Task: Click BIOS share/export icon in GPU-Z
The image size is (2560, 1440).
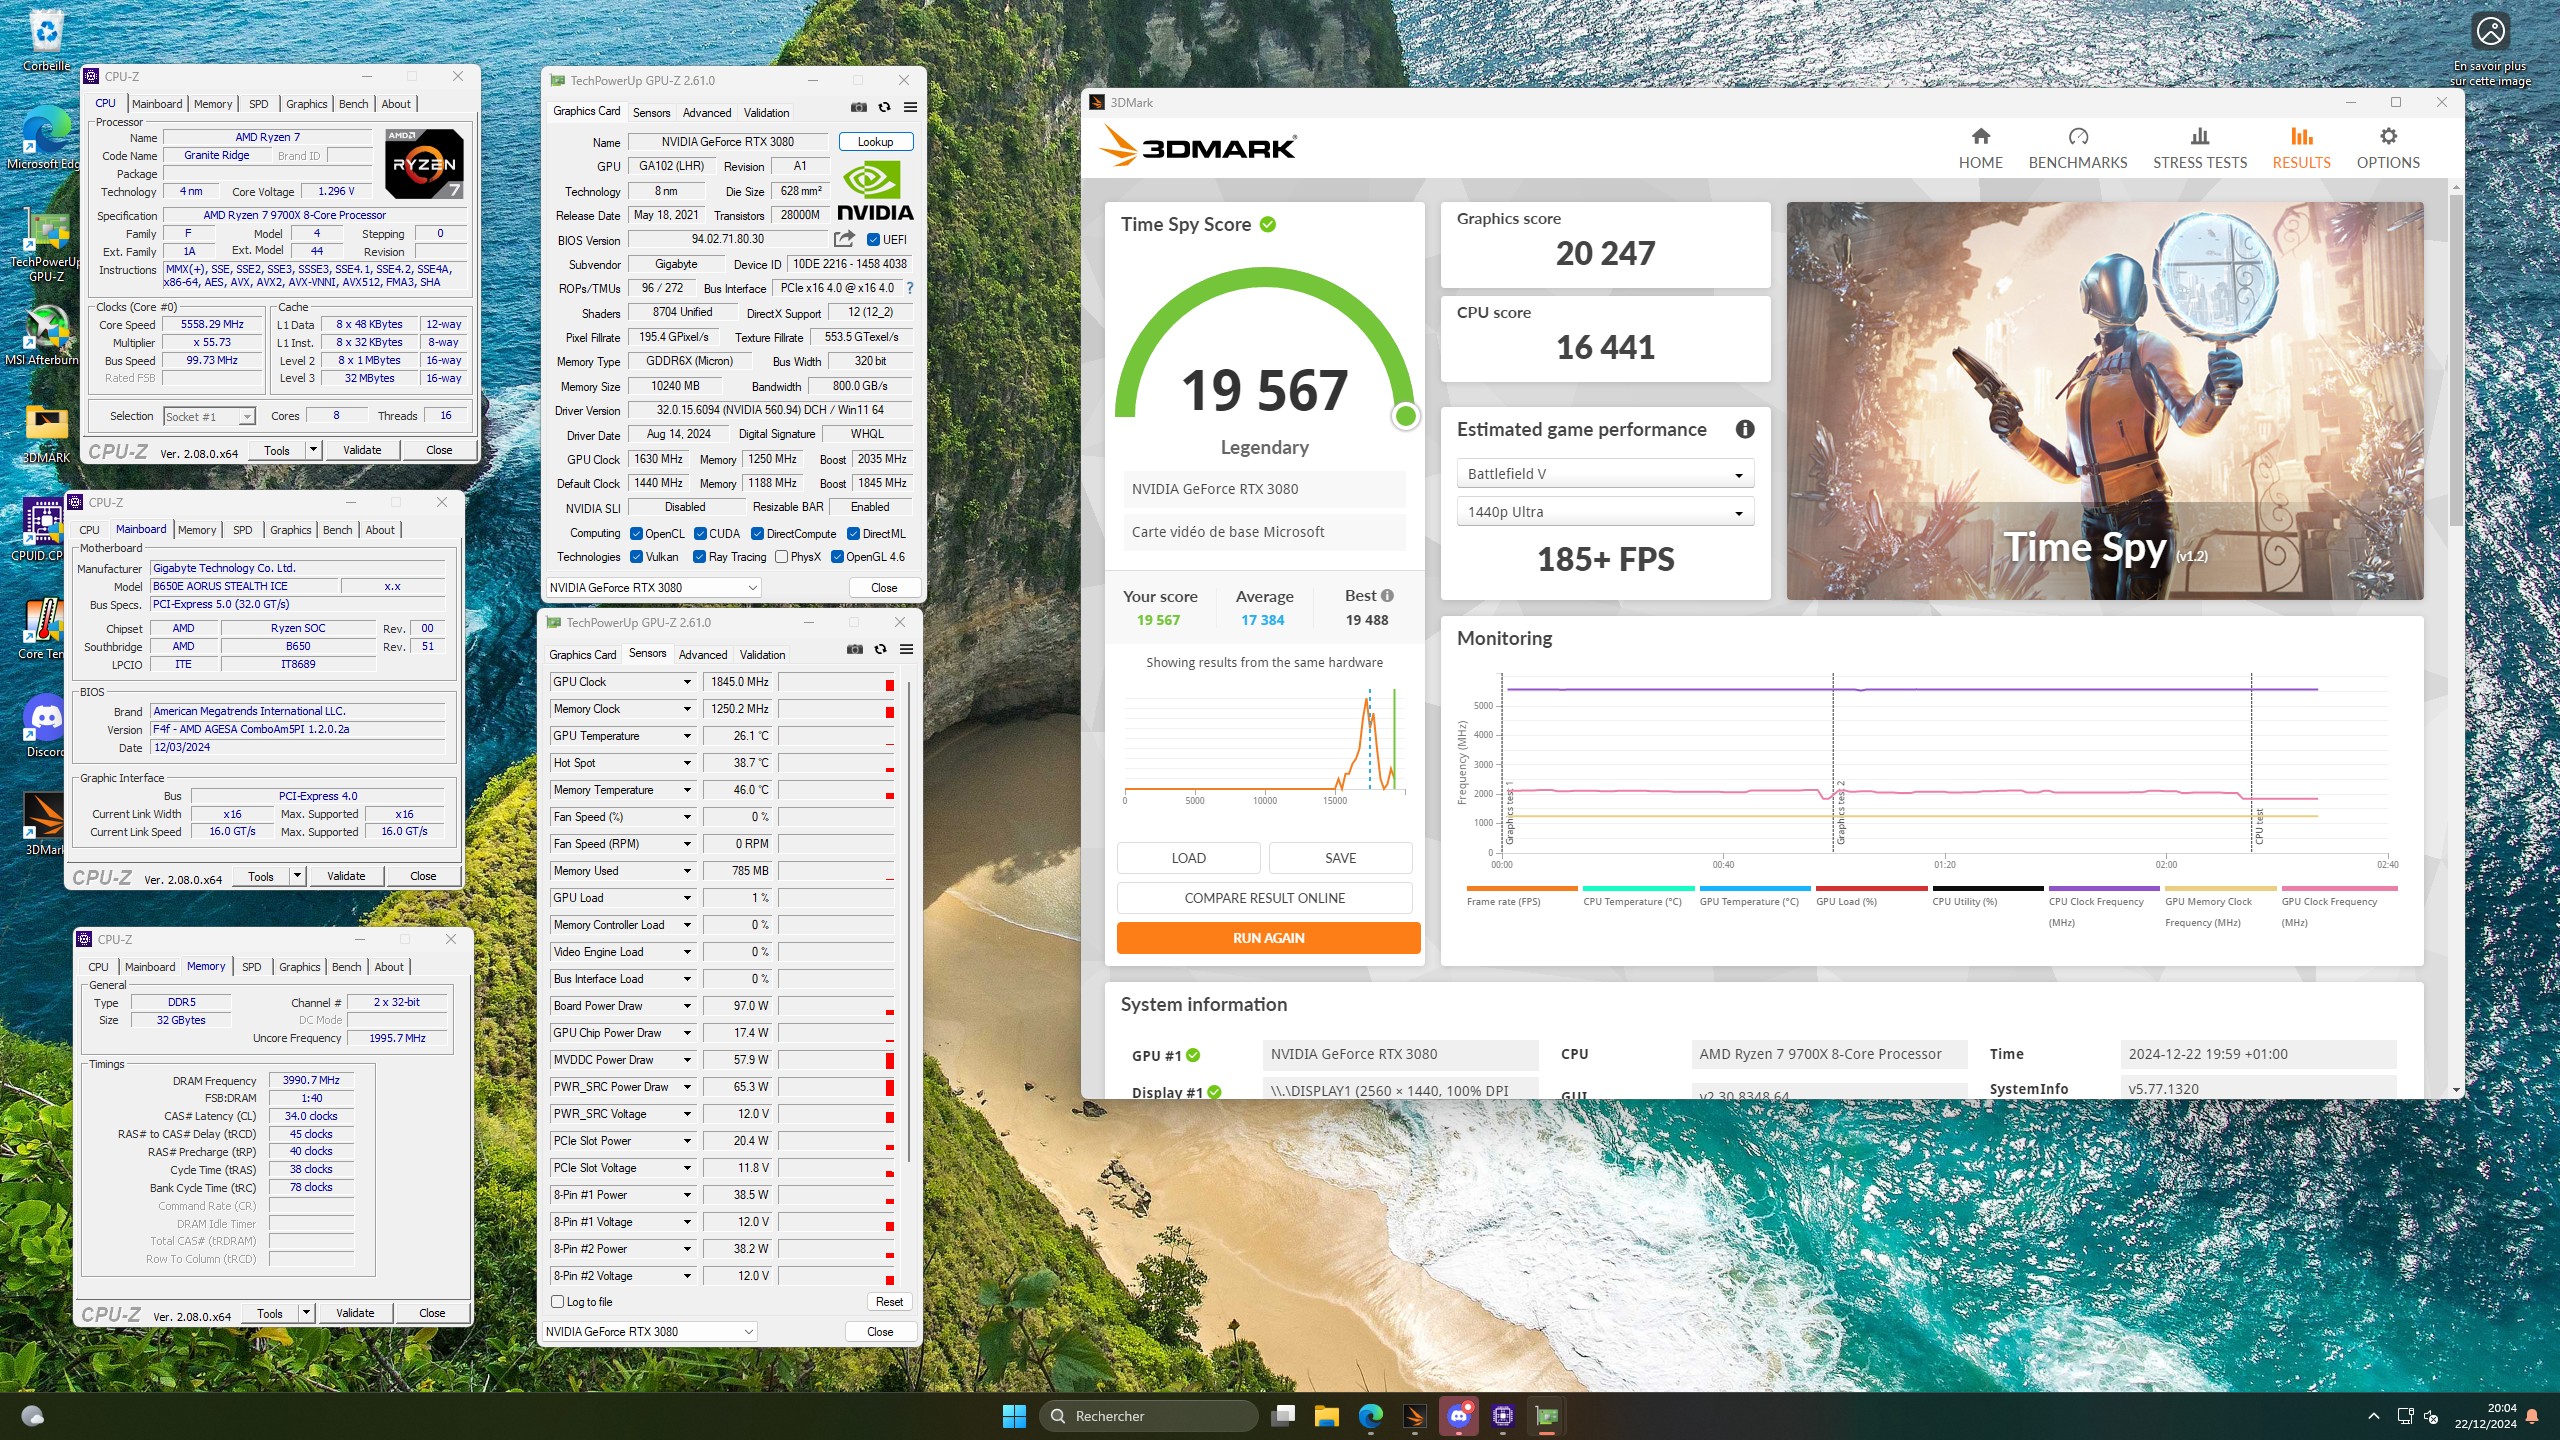Action: point(844,239)
